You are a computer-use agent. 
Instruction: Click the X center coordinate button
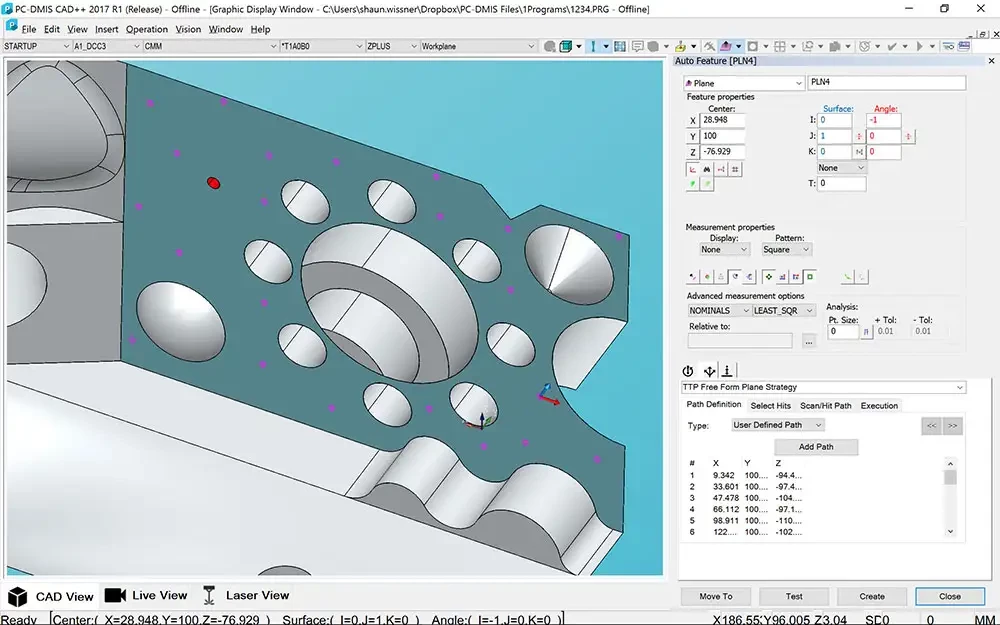[x=693, y=120]
